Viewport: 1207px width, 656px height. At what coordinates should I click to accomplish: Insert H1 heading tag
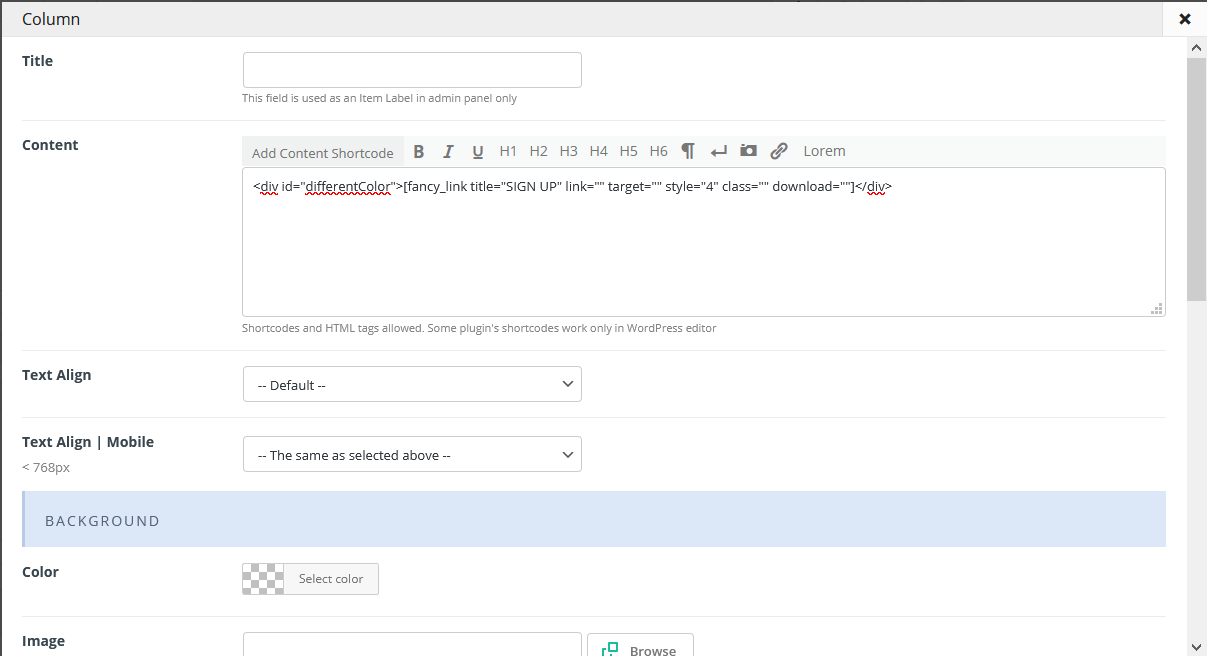point(508,151)
